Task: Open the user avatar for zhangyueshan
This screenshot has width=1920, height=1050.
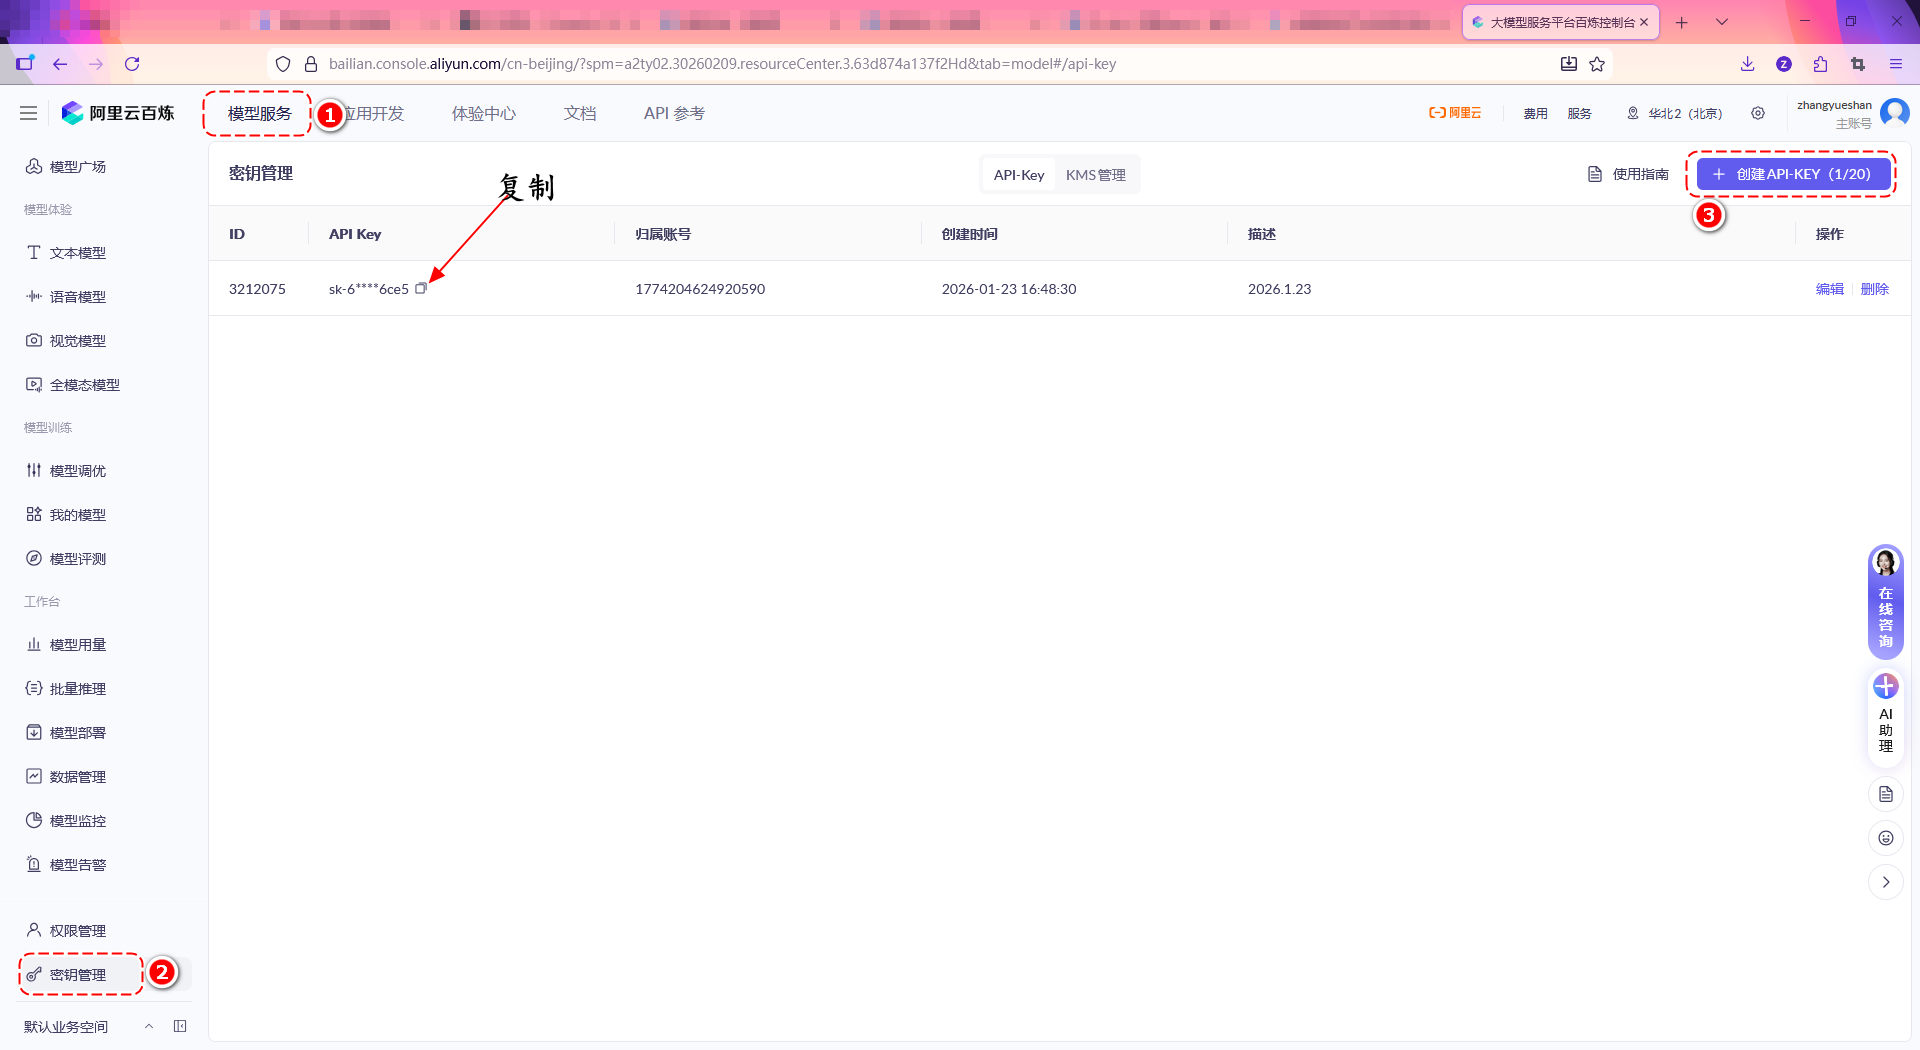Action: [1894, 113]
